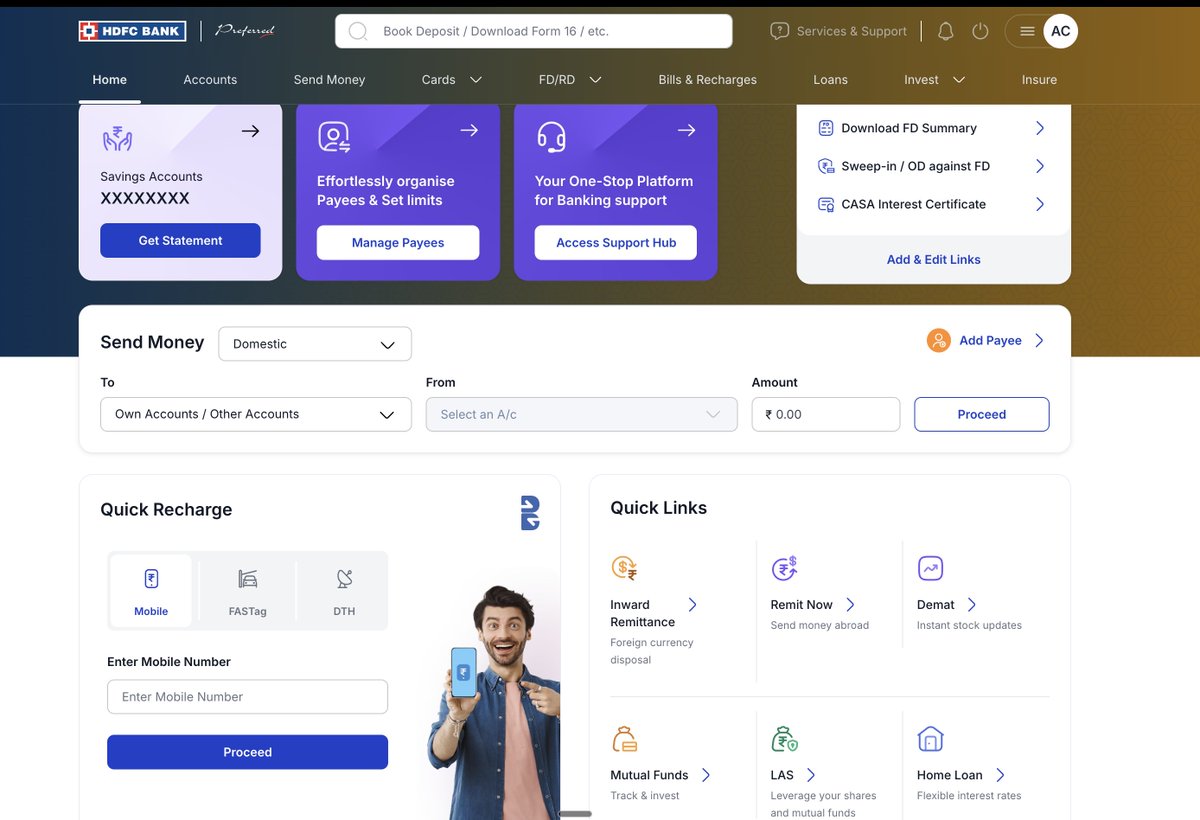Click the power logout icon
This screenshot has height=820, width=1200.
click(x=980, y=31)
